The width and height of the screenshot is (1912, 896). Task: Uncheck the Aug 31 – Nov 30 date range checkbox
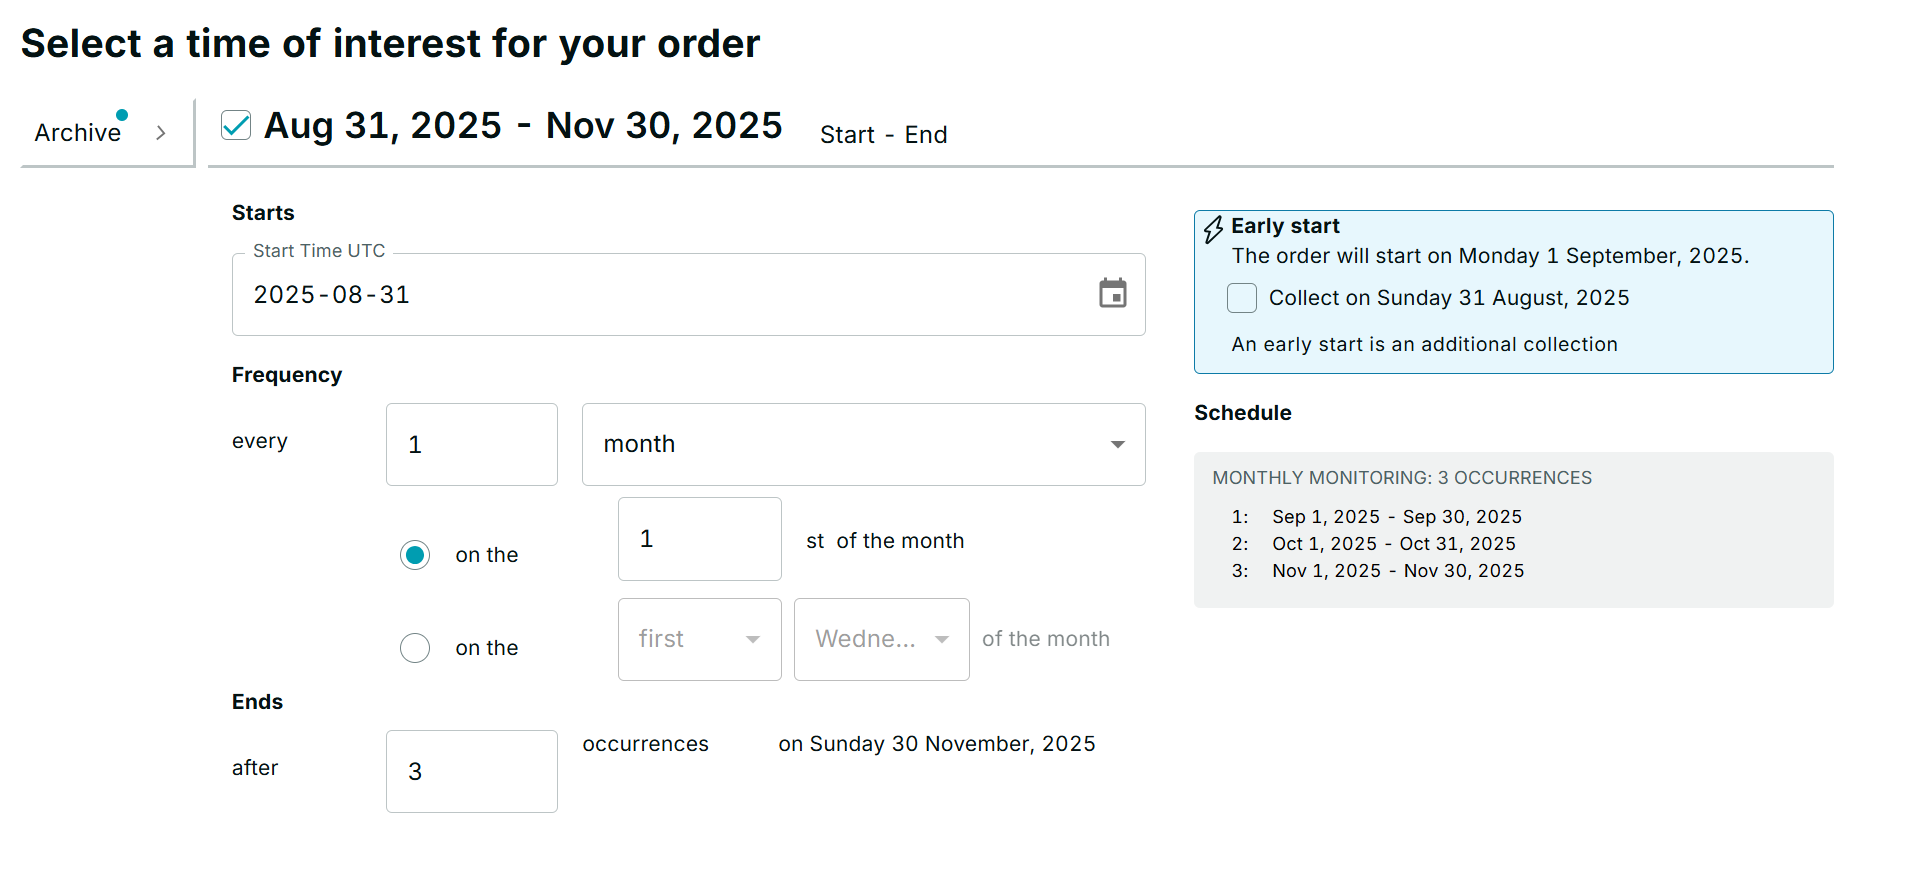236,126
